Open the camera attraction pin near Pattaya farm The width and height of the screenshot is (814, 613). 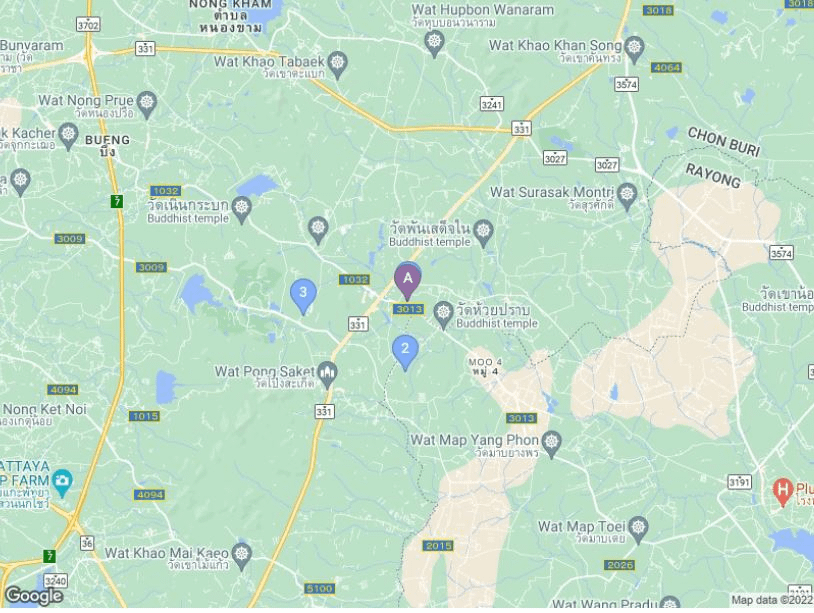coord(63,484)
